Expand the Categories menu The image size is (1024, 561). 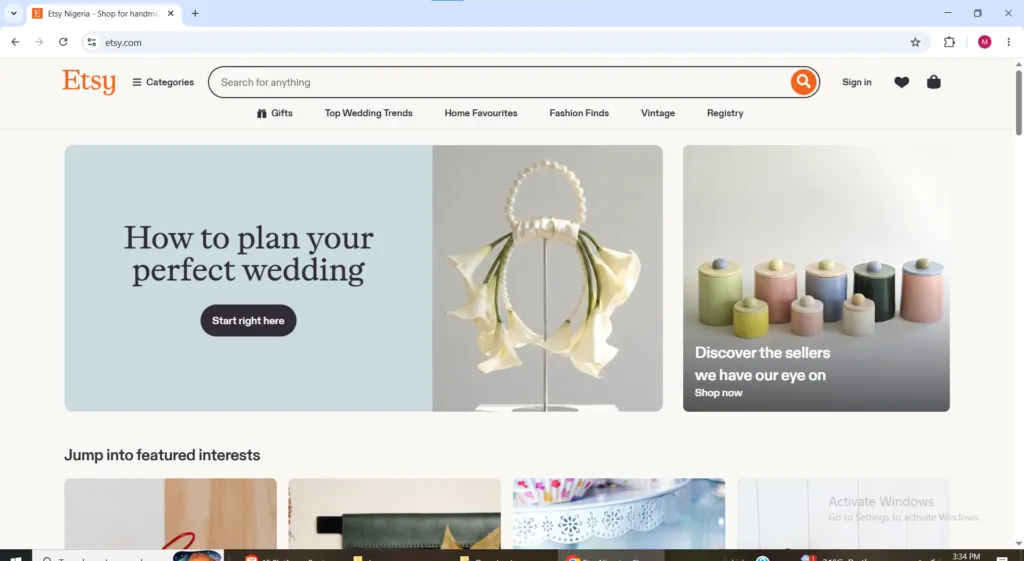click(x=163, y=82)
